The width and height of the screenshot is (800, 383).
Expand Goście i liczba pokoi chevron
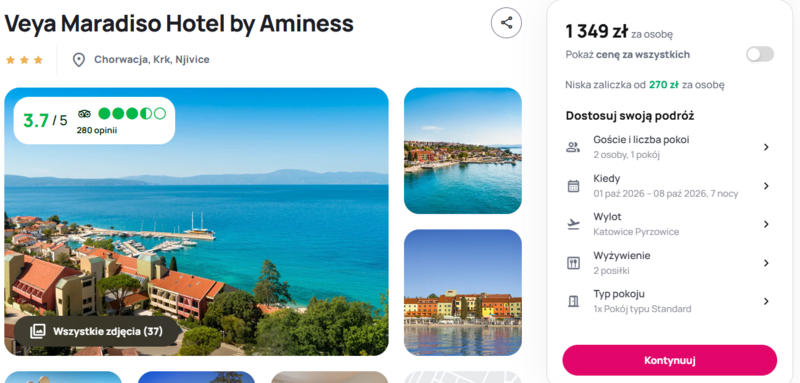(766, 147)
